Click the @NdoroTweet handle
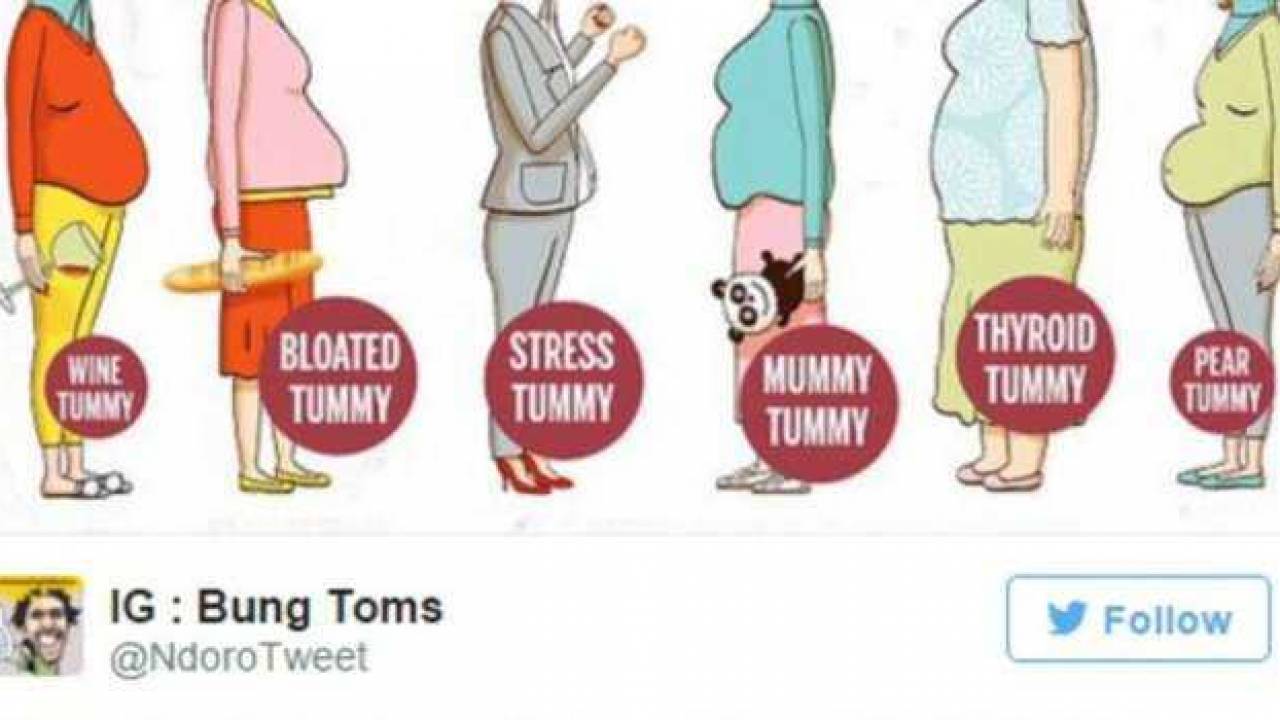The height and width of the screenshot is (720, 1280). click(239, 658)
